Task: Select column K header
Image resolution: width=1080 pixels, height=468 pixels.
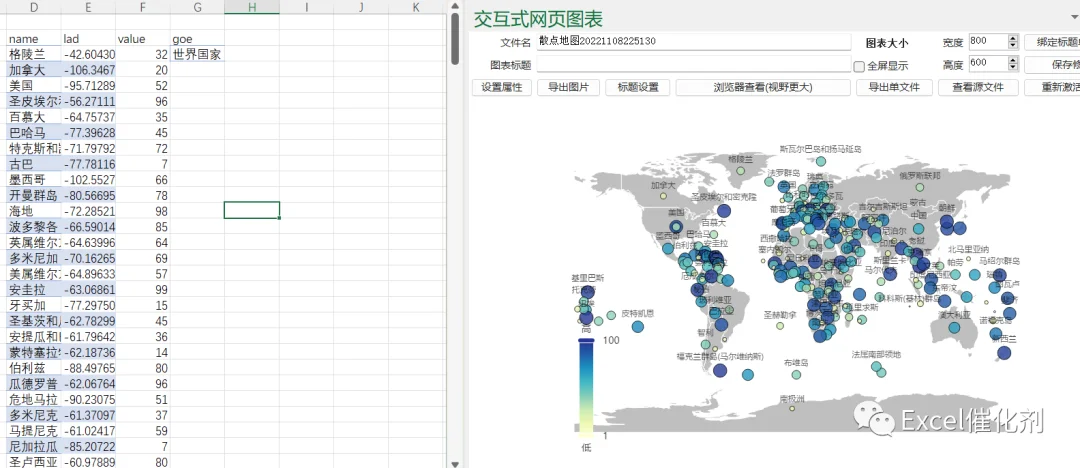Action: pyautogui.click(x=415, y=7)
